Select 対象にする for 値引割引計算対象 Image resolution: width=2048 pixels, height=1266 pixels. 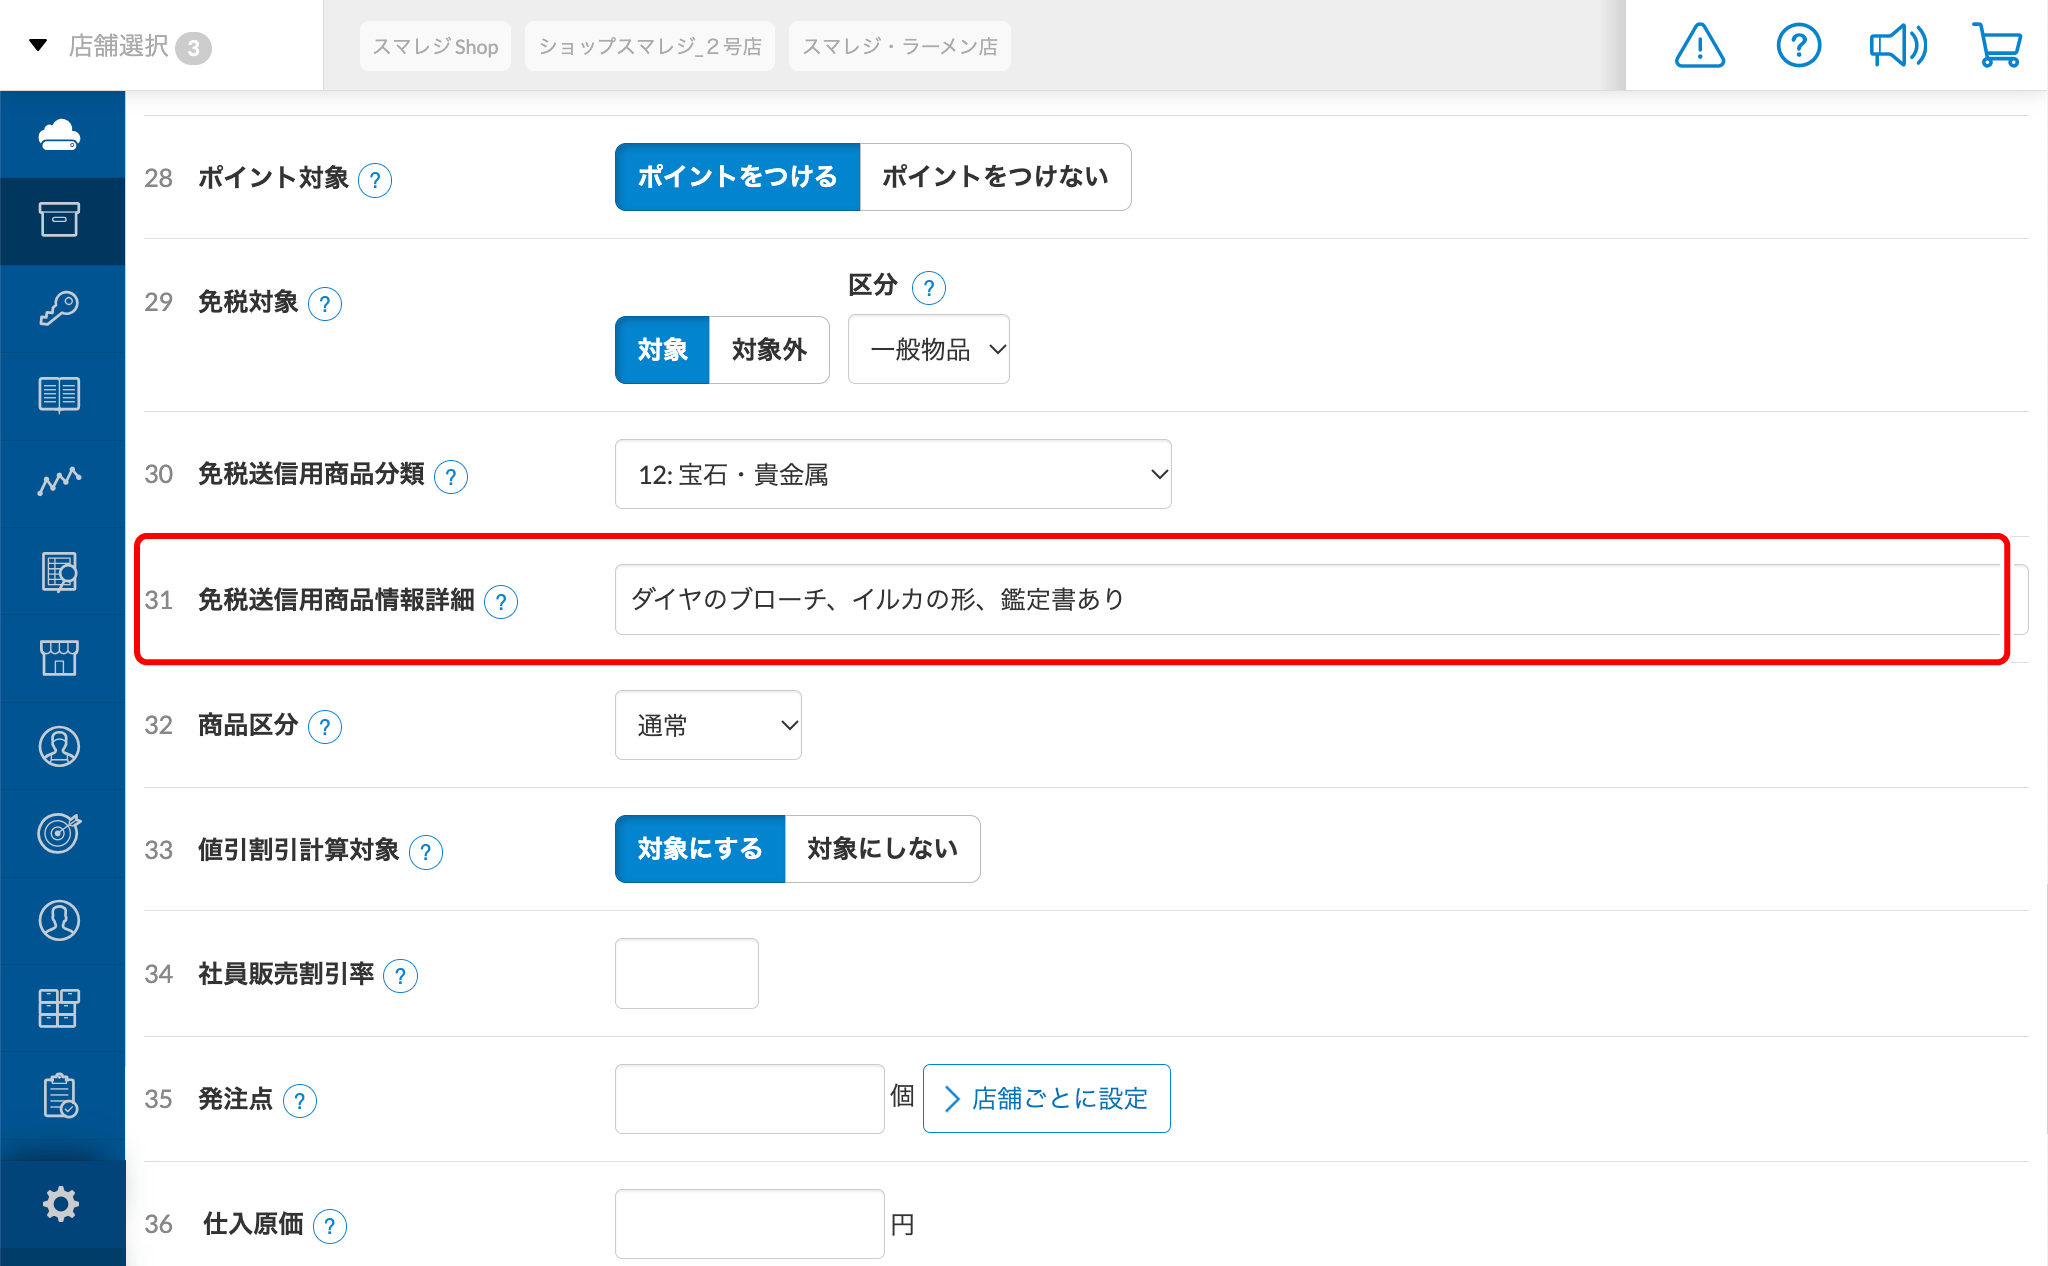click(x=700, y=849)
